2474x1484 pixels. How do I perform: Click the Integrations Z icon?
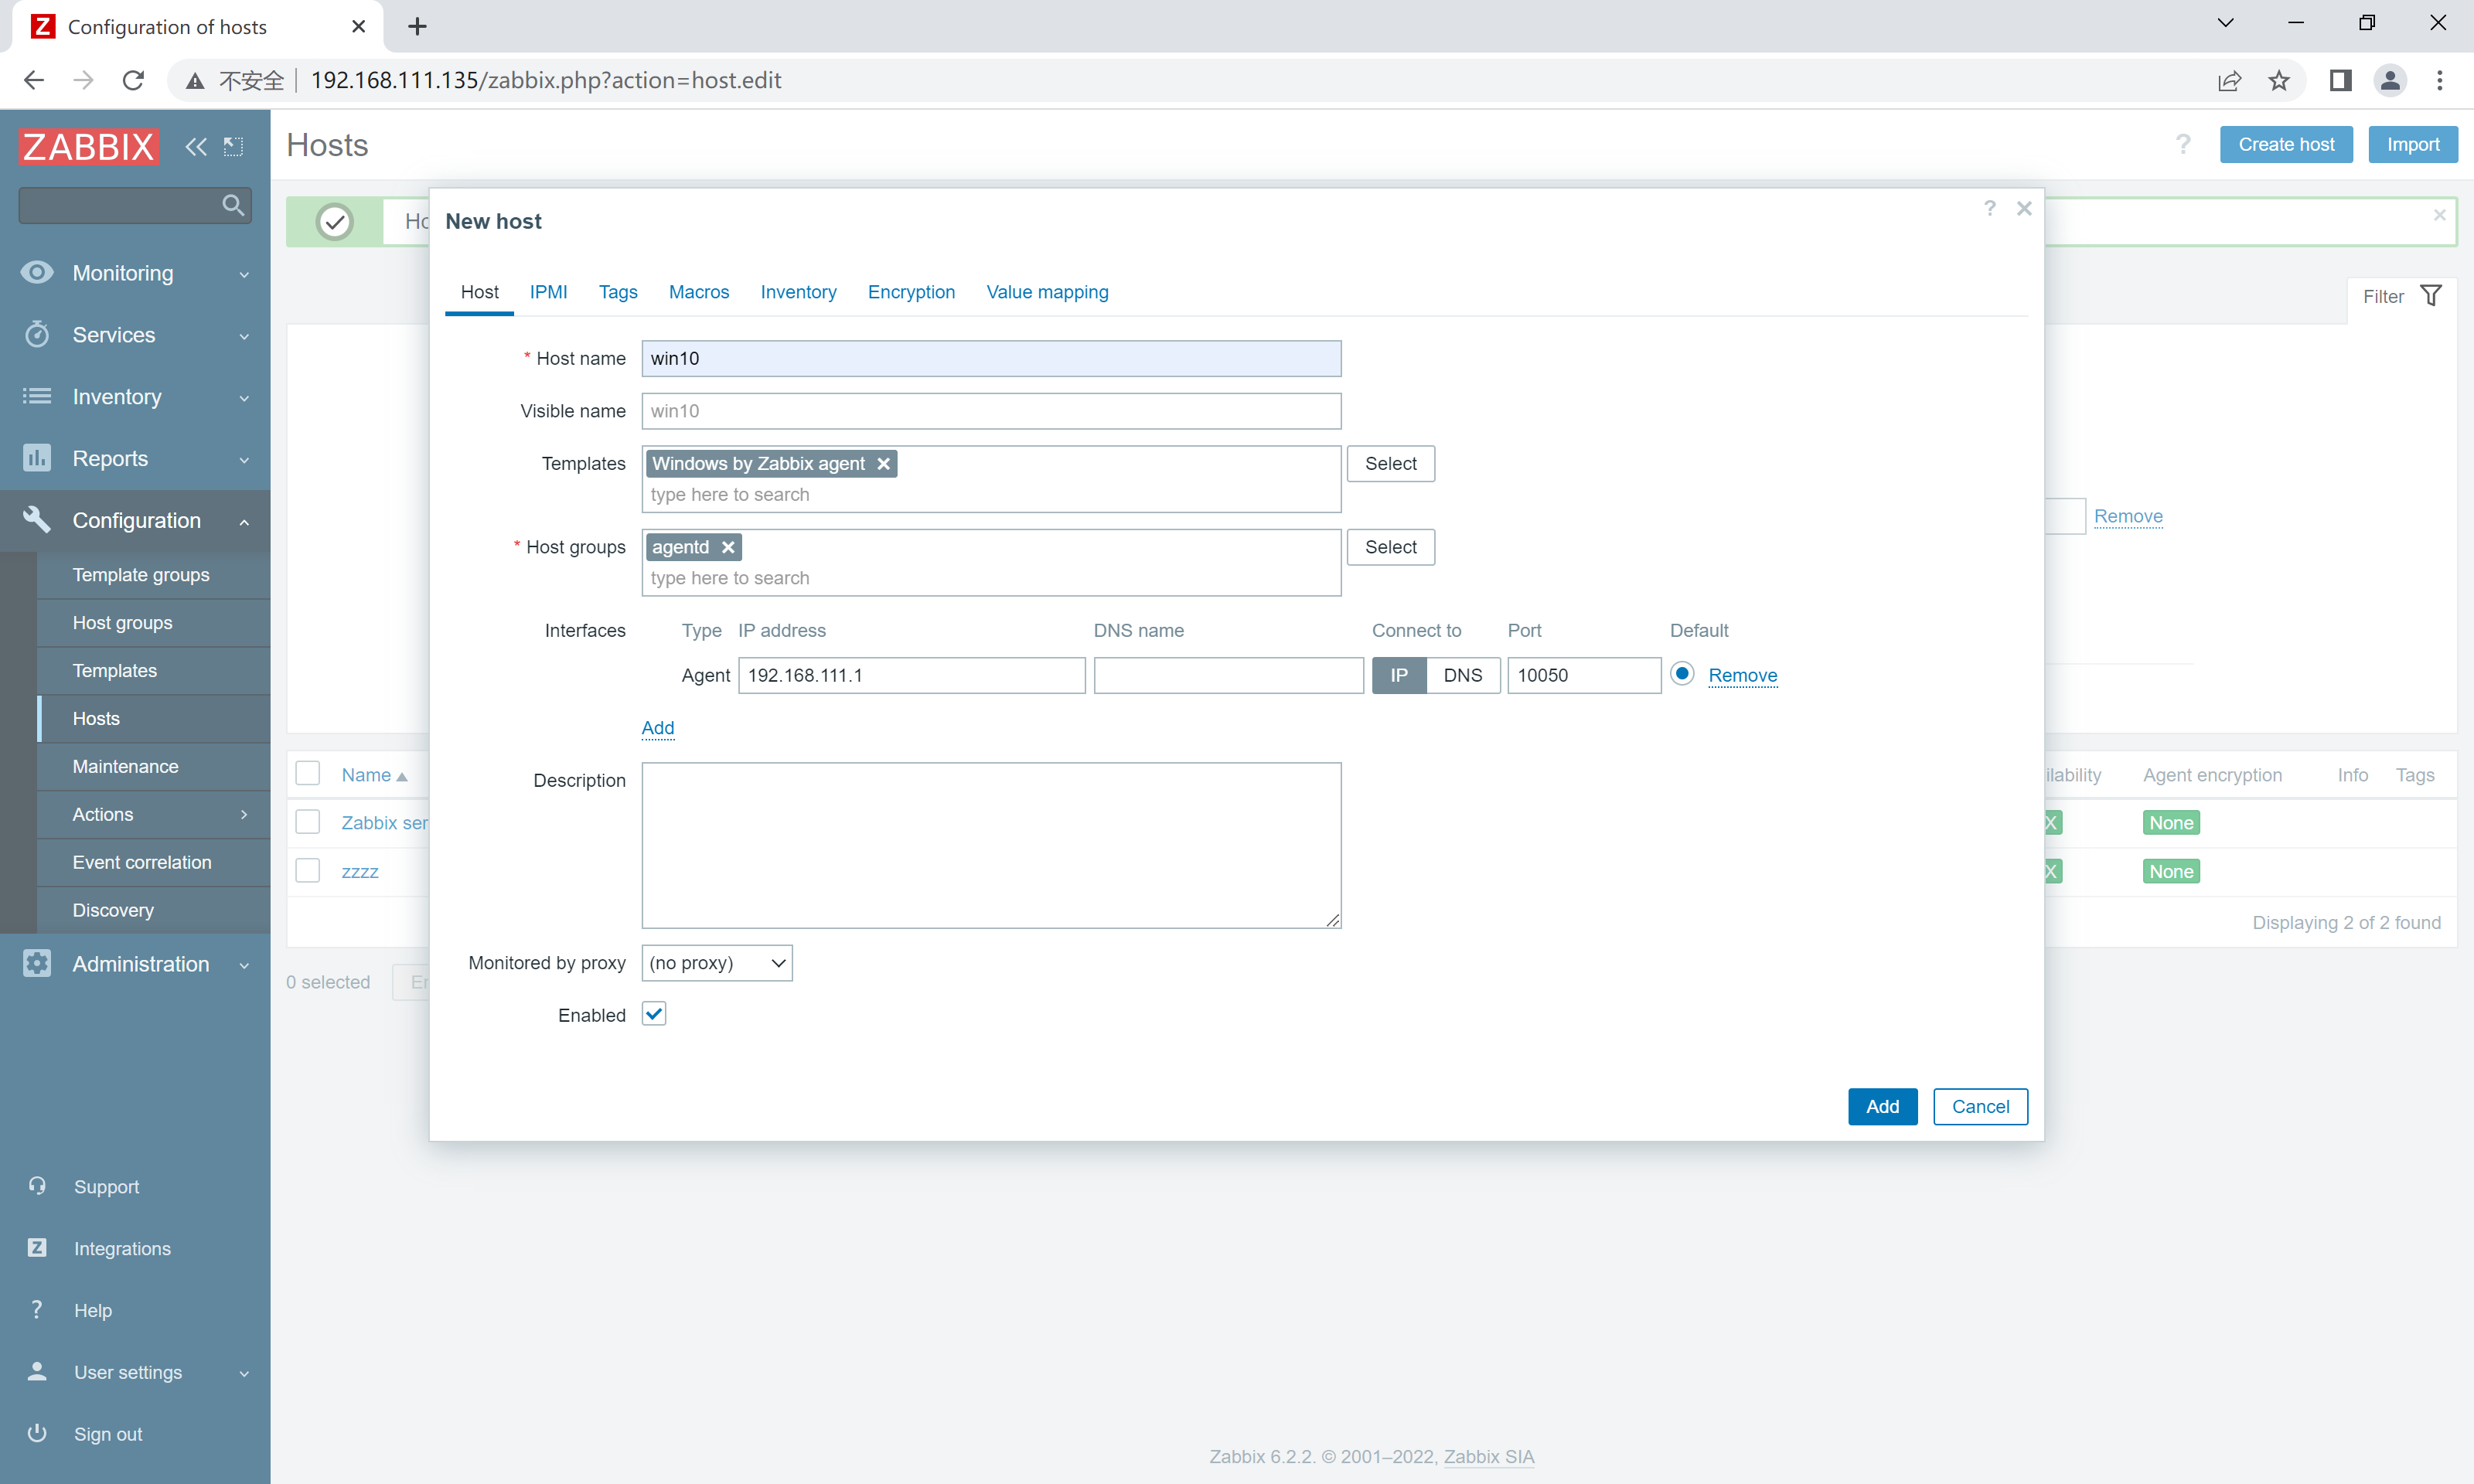(37, 1247)
